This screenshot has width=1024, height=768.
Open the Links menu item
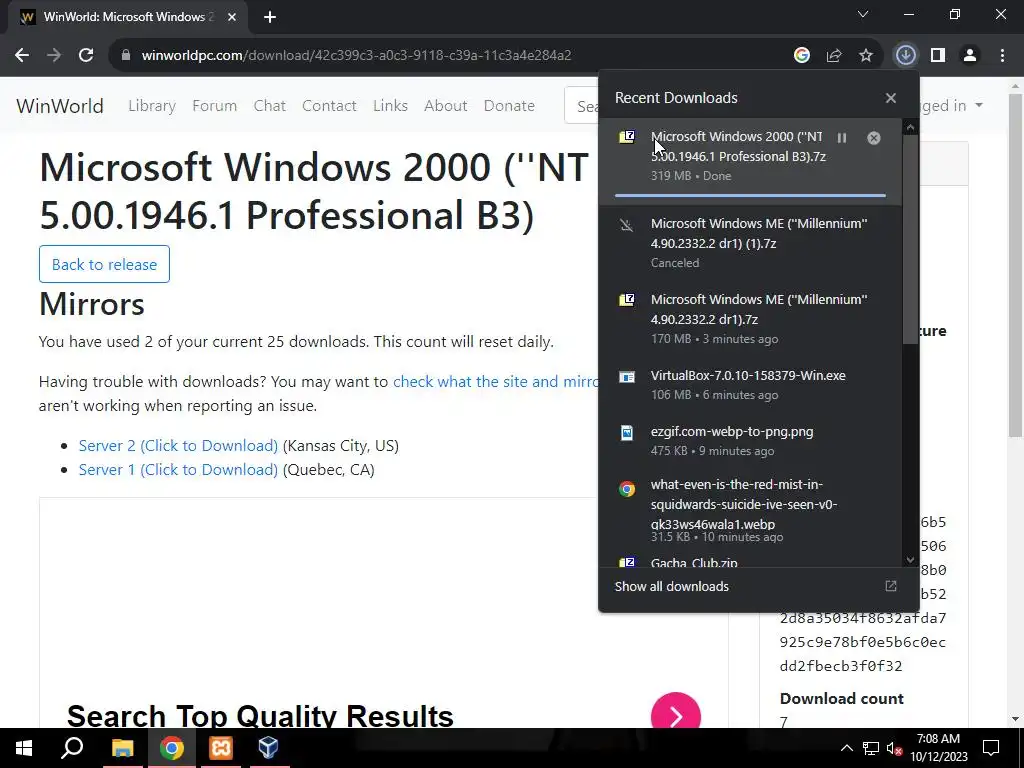point(391,105)
